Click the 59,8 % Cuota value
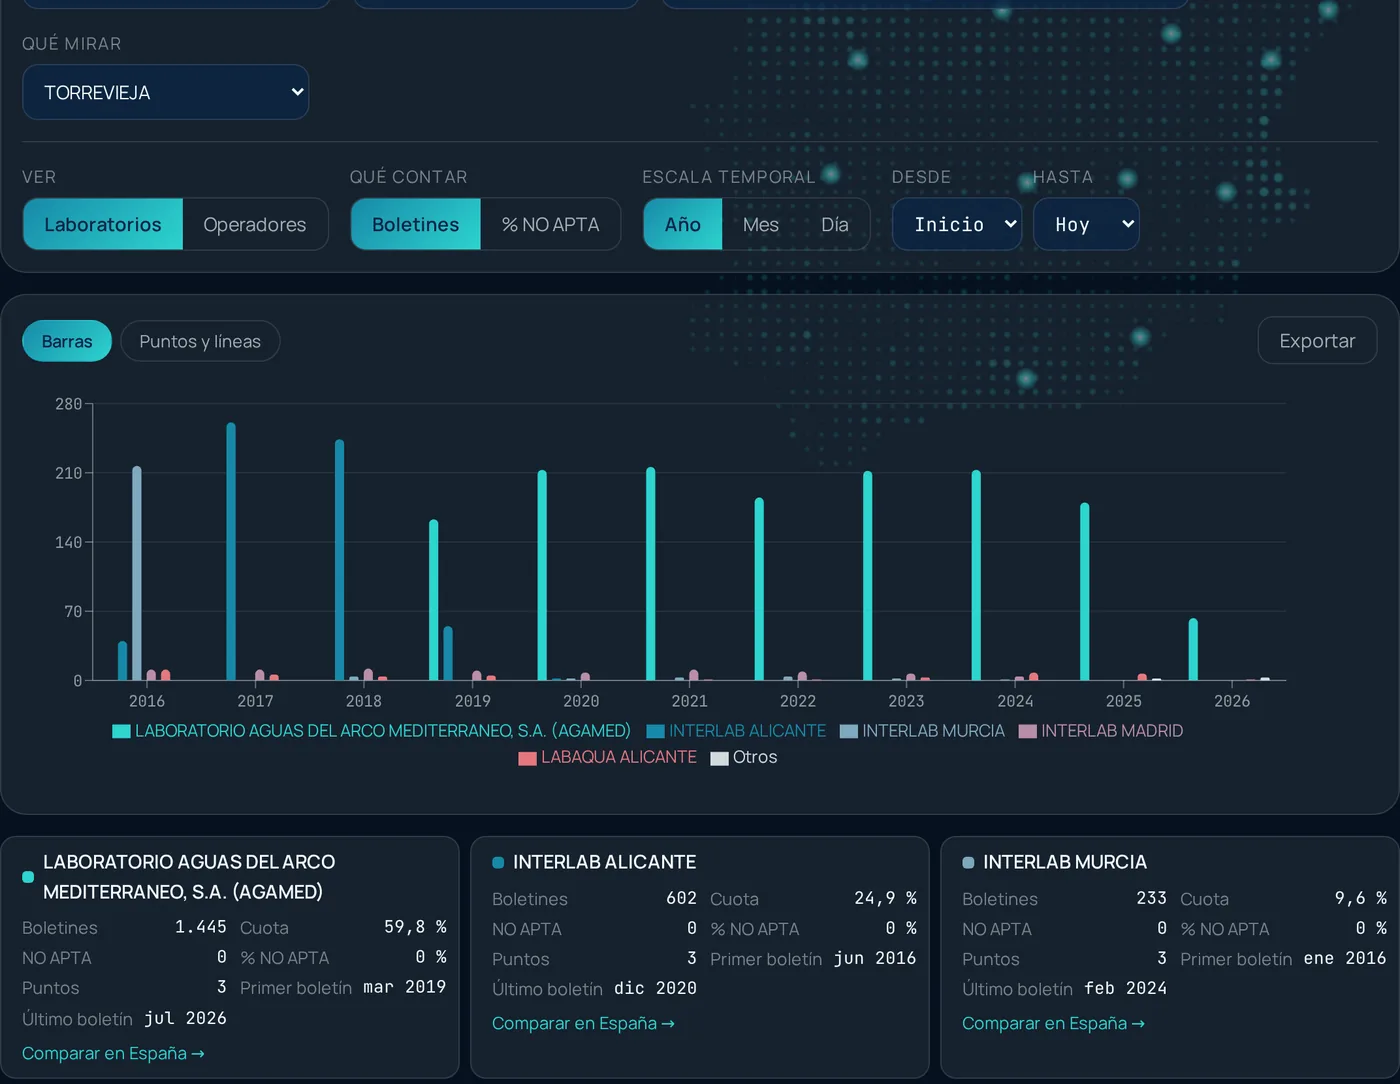 [415, 927]
